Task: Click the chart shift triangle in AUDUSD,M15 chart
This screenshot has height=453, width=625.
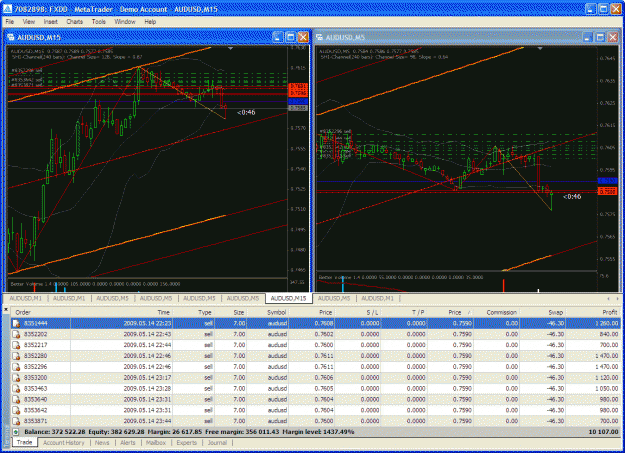Action: pos(230,48)
